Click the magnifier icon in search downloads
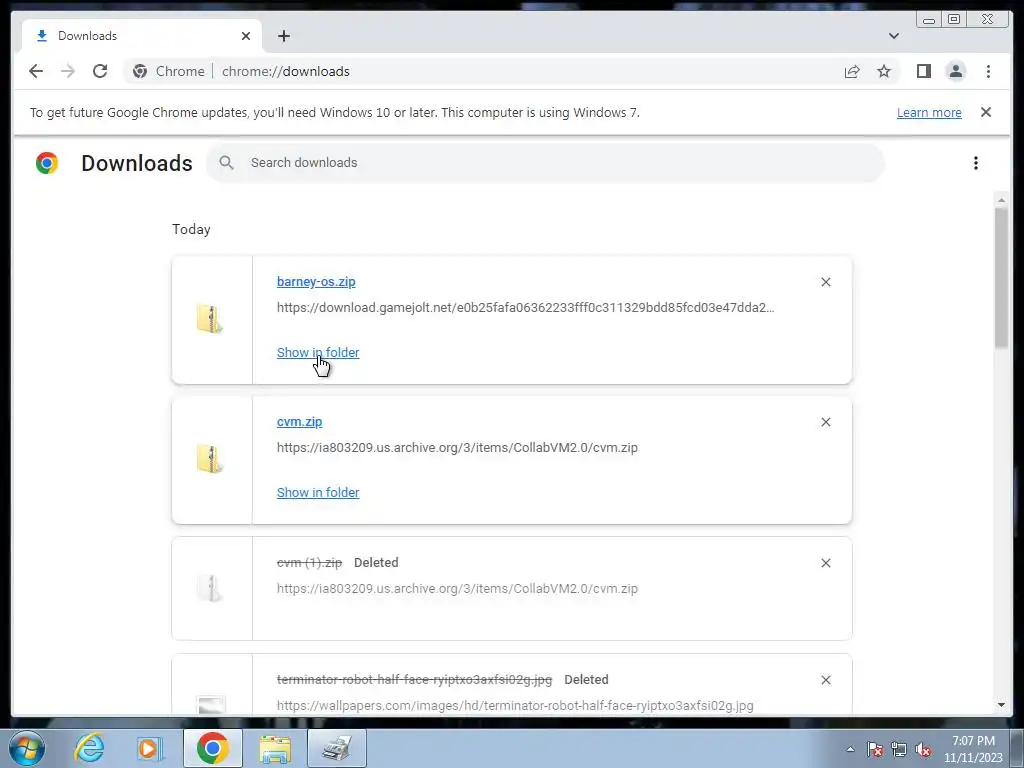The image size is (1024, 768). coord(226,163)
